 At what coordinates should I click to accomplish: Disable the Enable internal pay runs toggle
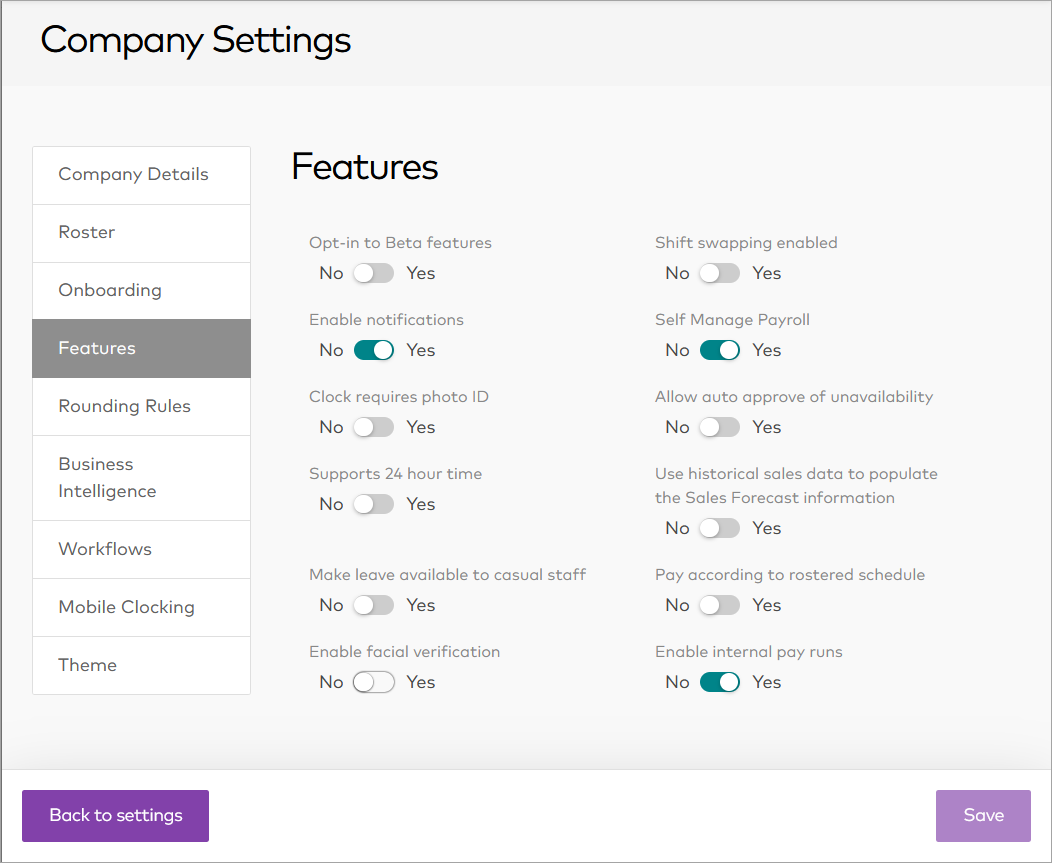720,682
